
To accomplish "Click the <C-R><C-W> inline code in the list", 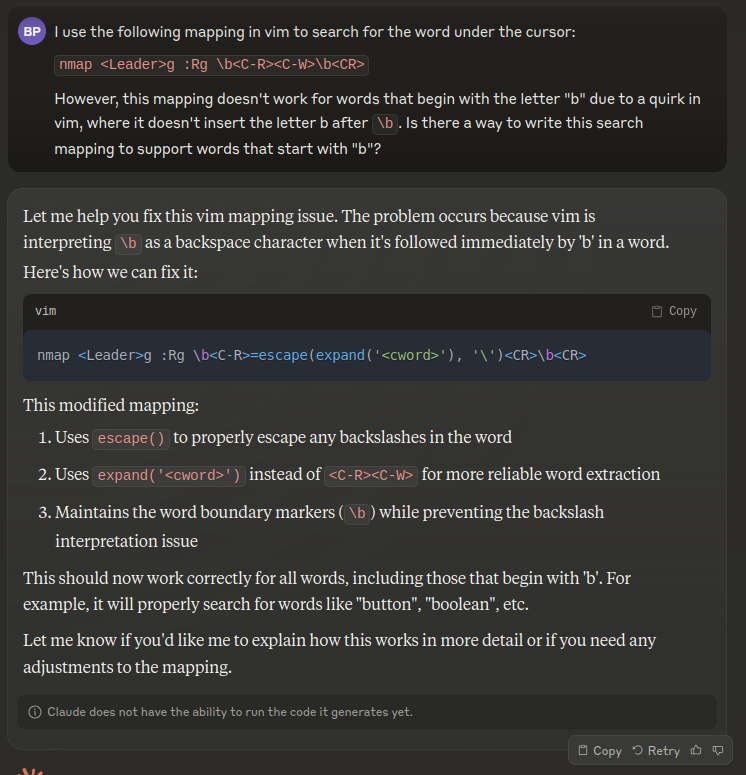I will pyautogui.click(x=372, y=475).
